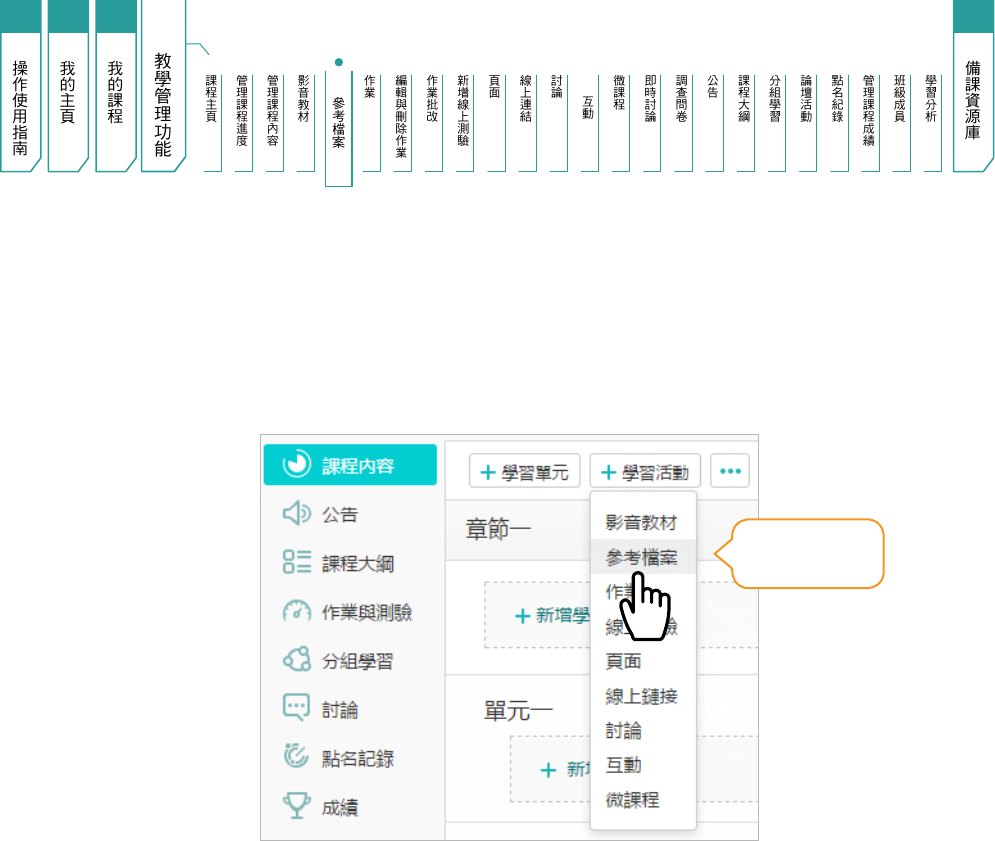Screen dimensions: 995x841
Task: Select the 影音教材 sub-tab
Action: click(x=305, y=123)
